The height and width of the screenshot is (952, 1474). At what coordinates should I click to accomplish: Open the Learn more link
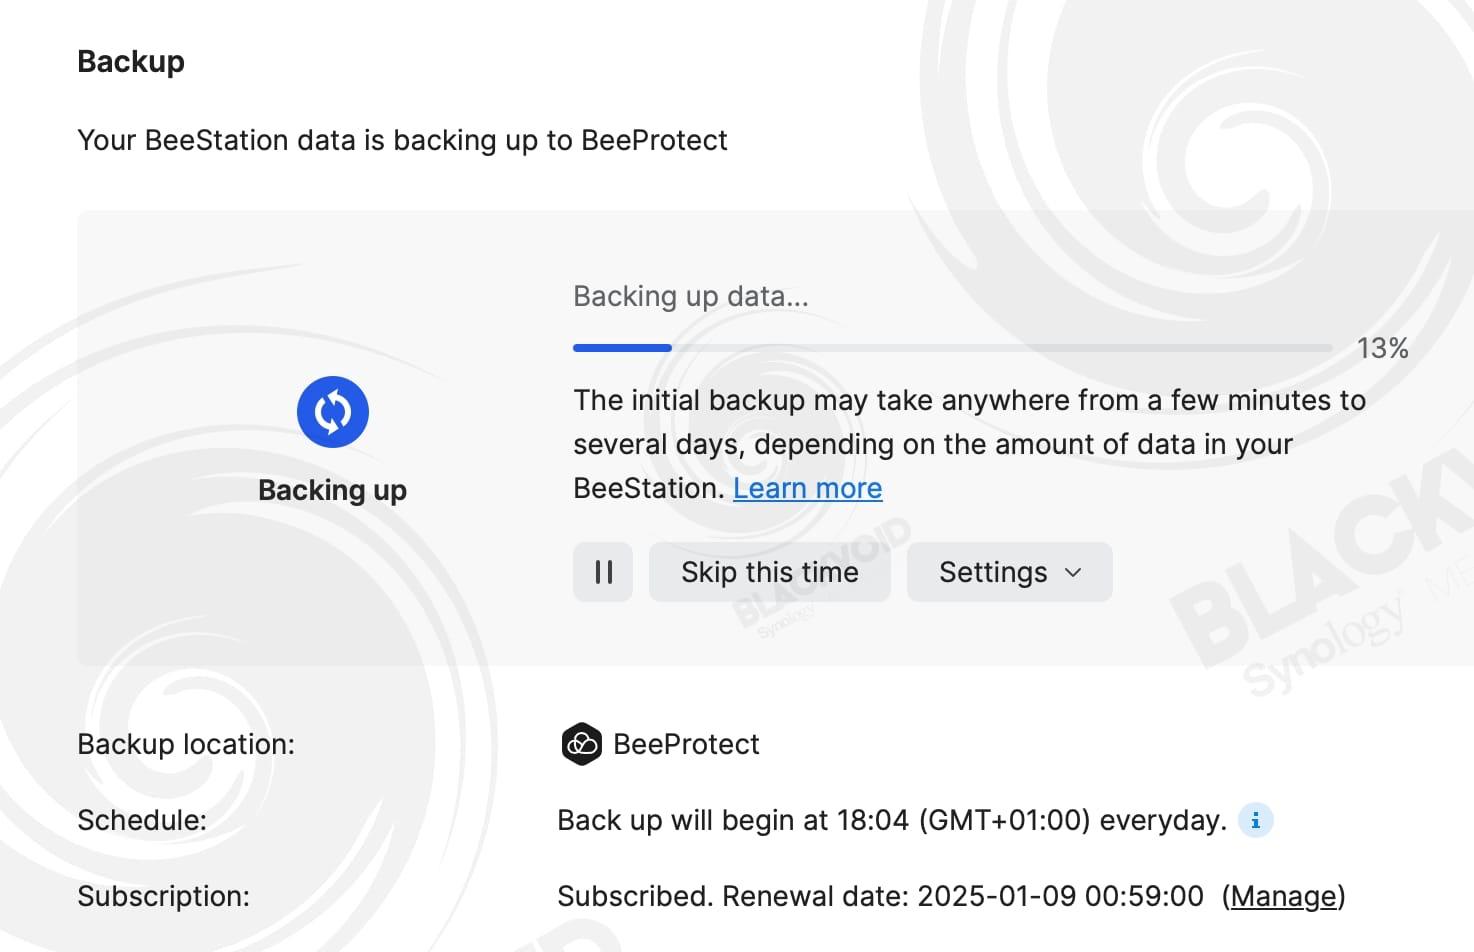807,488
